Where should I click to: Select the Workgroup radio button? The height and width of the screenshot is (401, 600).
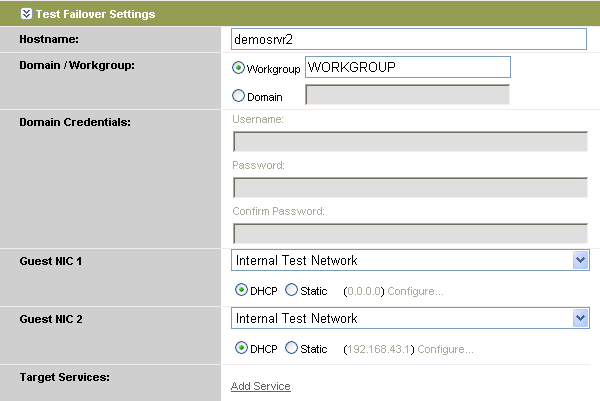238,68
